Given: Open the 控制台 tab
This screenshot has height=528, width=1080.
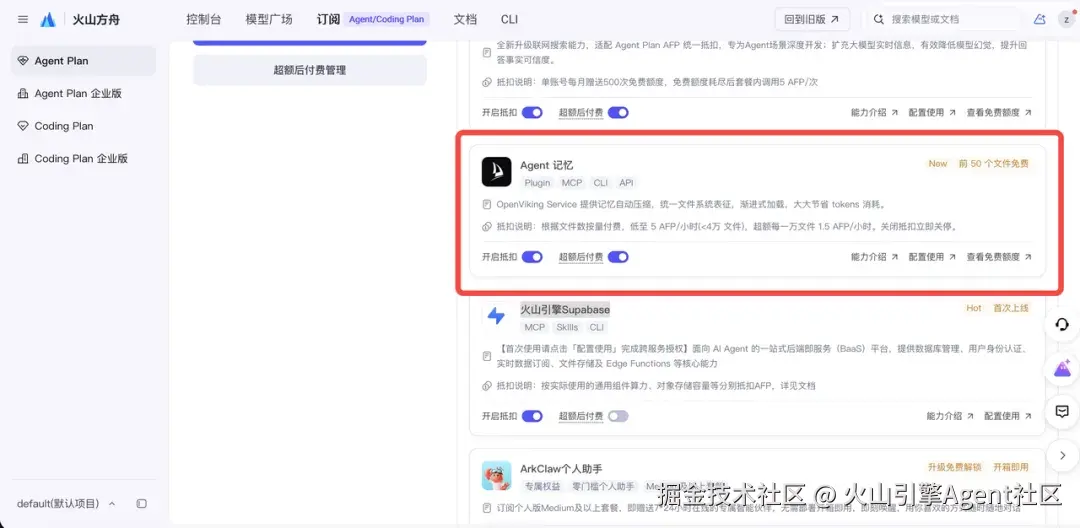Looking at the screenshot, I should tap(204, 19).
